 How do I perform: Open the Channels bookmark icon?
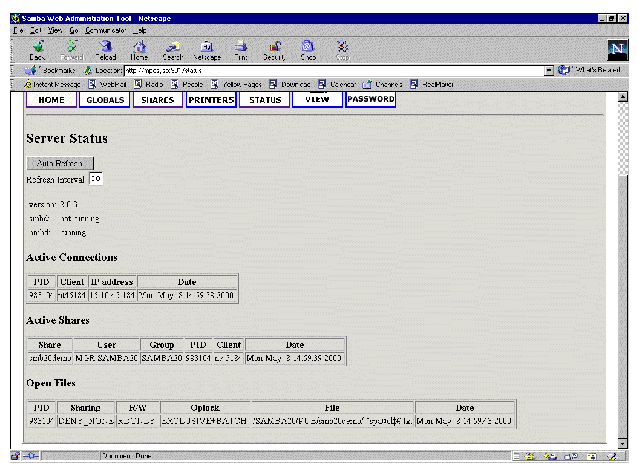[x=367, y=84]
